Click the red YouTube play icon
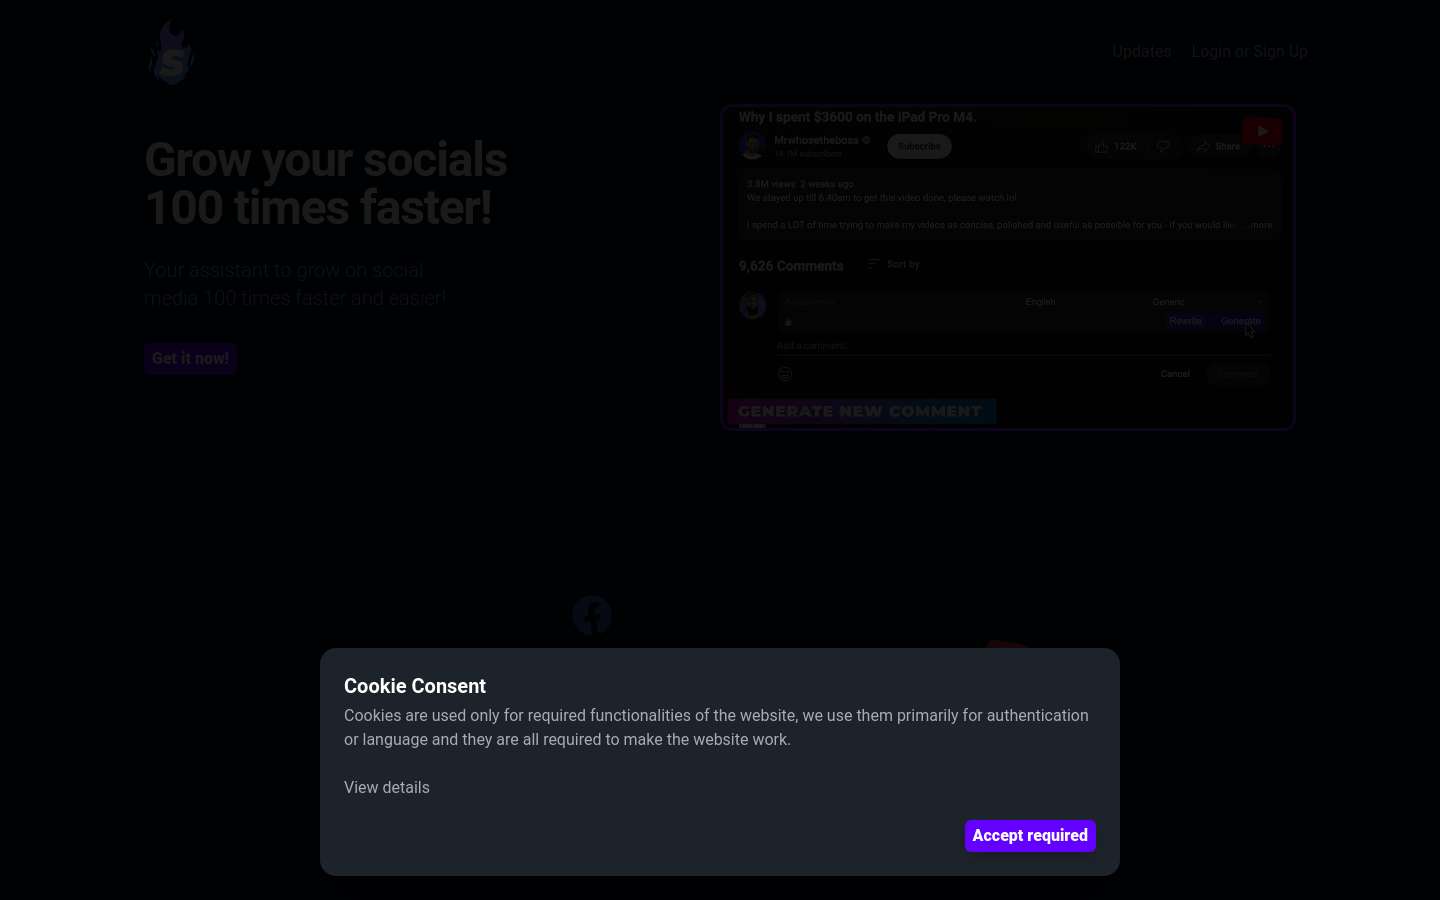The image size is (1440, 900). click(1262, 131)
